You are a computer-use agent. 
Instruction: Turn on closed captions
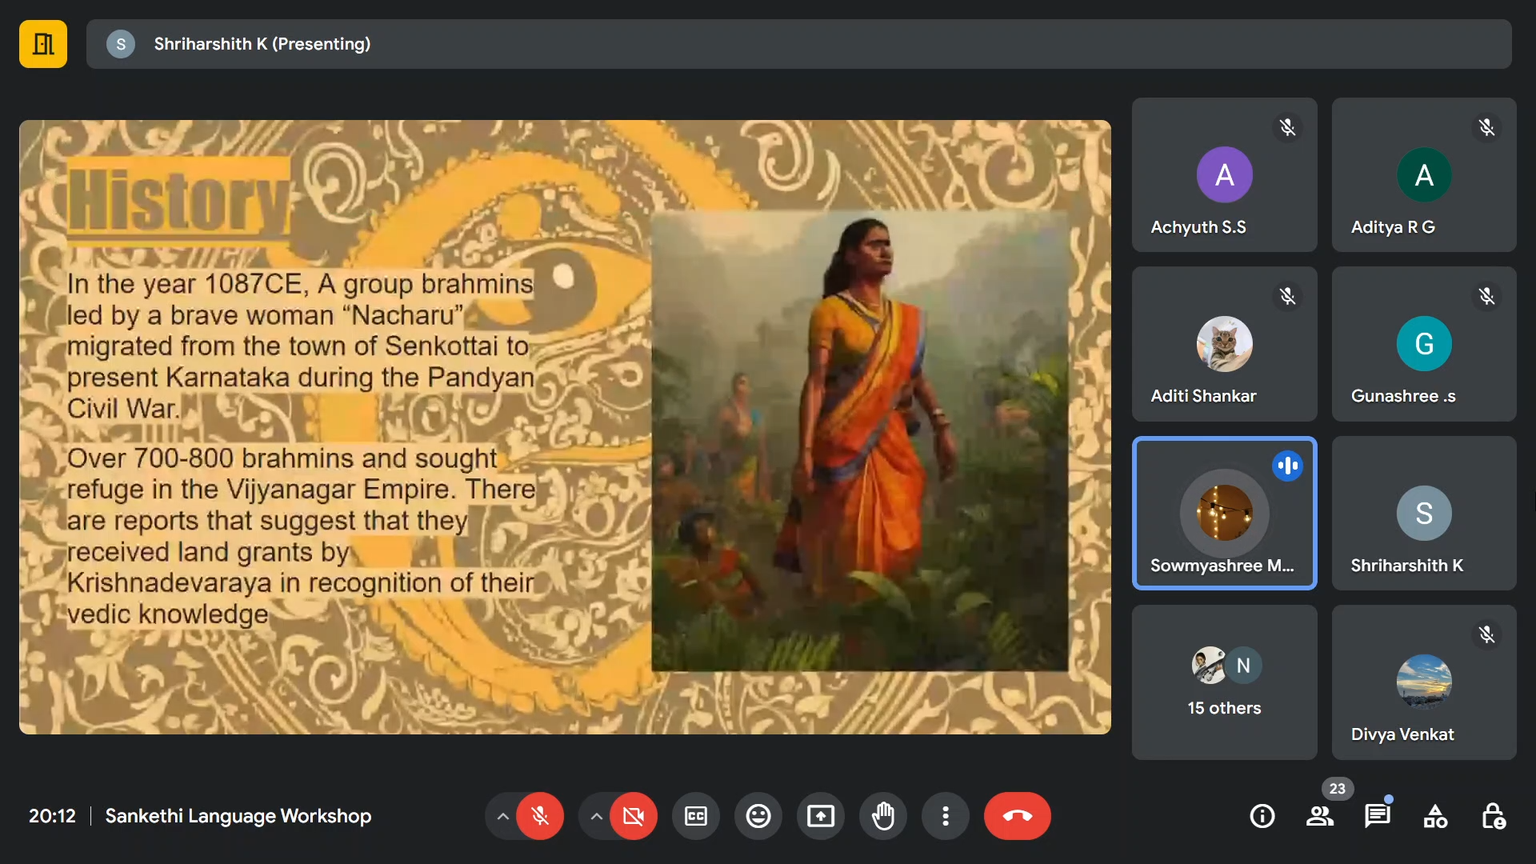click(695, 816)
